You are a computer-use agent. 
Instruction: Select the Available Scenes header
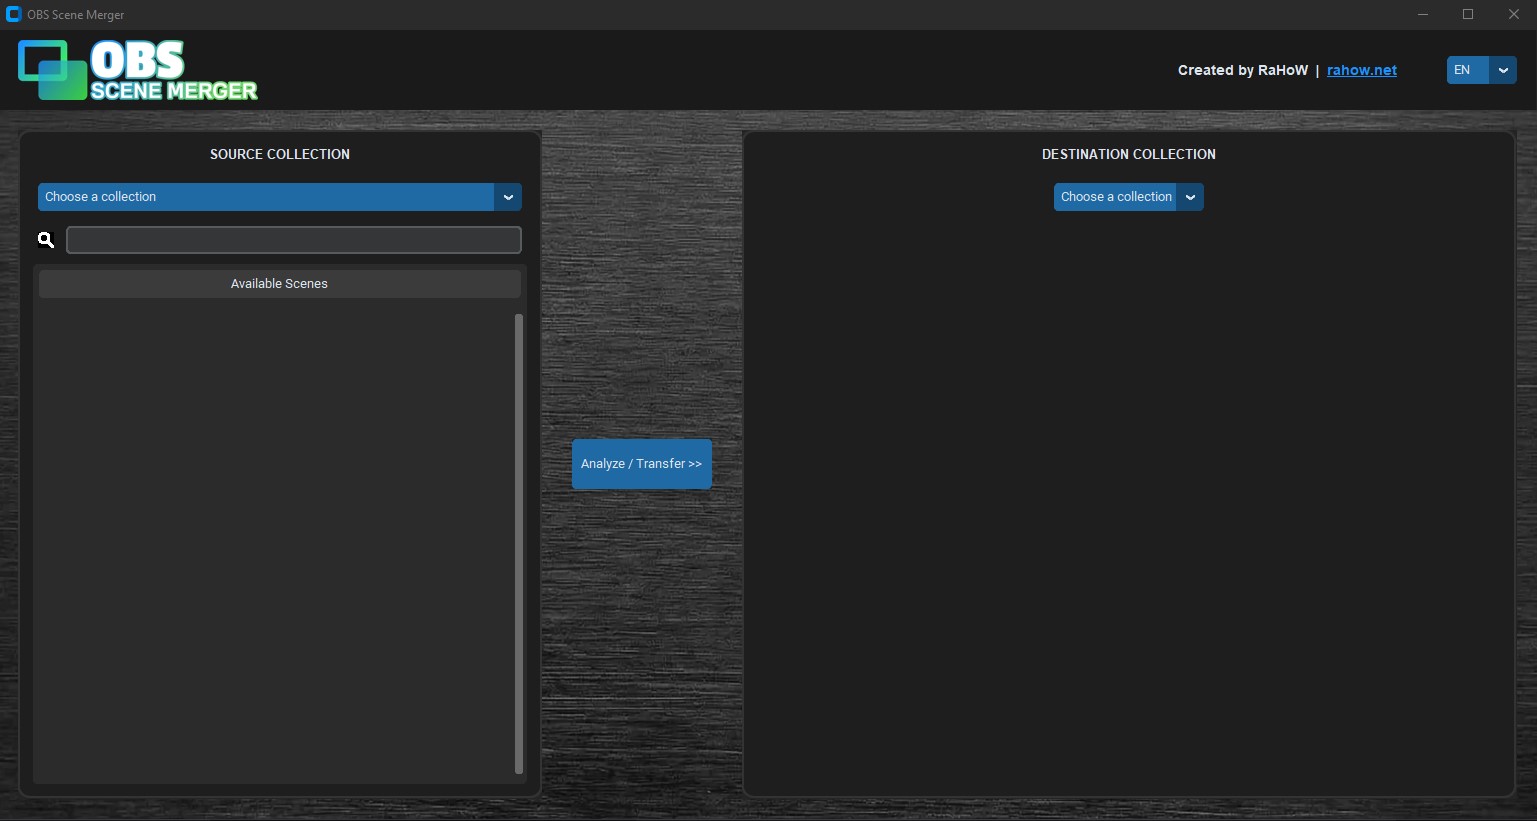[x=279, y=283]
